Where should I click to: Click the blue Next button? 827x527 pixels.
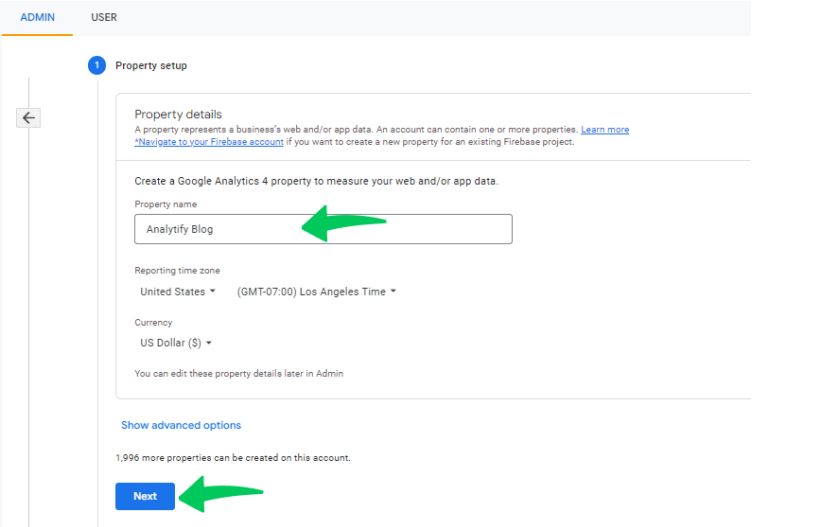click(145, 496)
